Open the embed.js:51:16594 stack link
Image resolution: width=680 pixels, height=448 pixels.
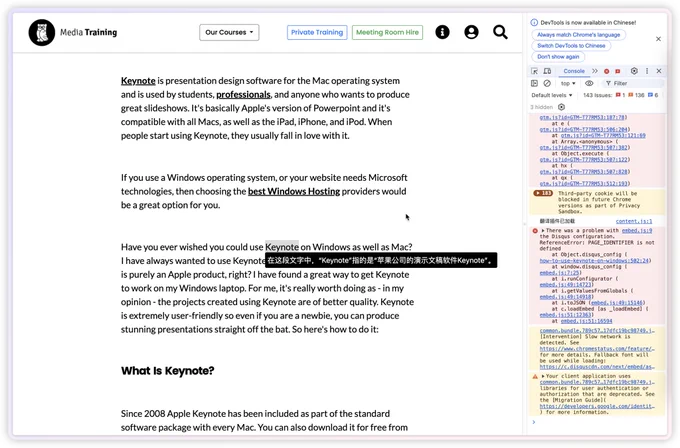tap(586, 321)
